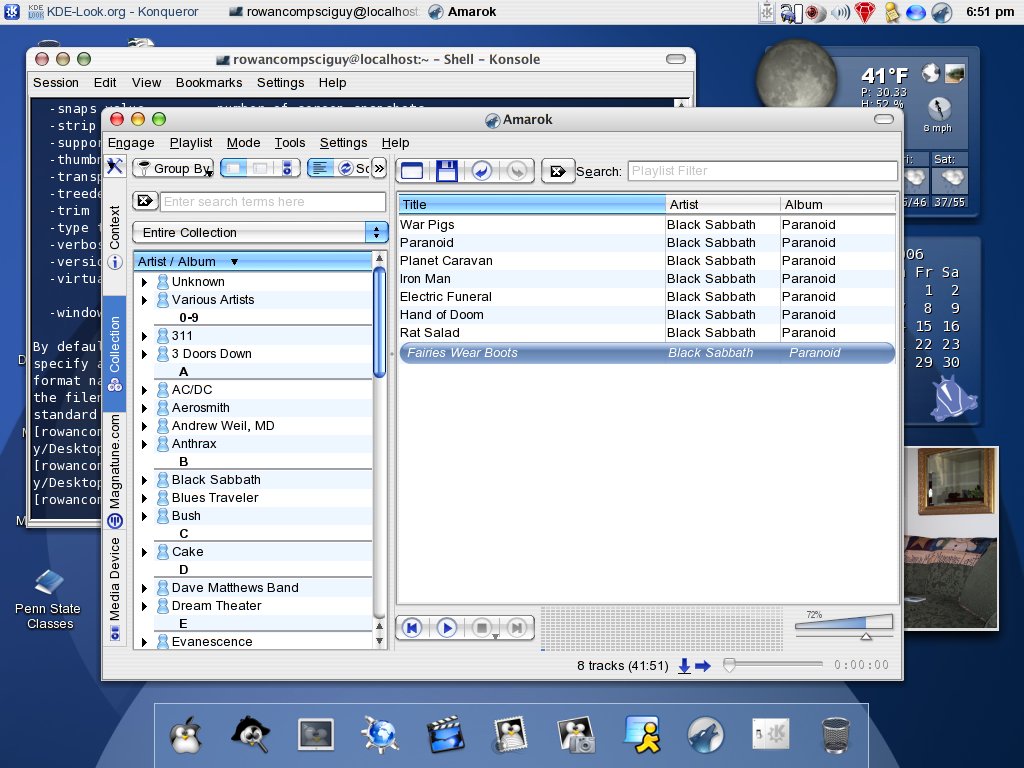Viewport: 1024px width, 768px height.
Task: Toggle the show dividers button
Action: tap(320, 168)
